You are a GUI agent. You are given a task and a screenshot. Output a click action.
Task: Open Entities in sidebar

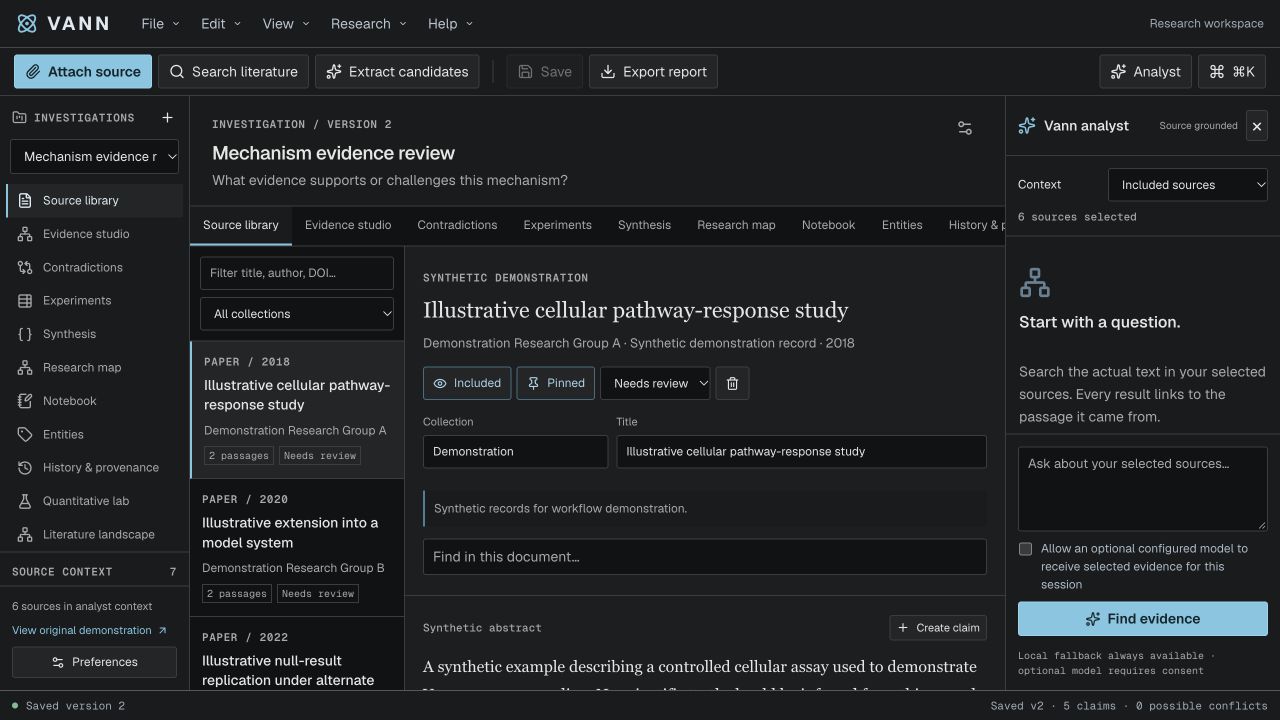tap(95, 434)
